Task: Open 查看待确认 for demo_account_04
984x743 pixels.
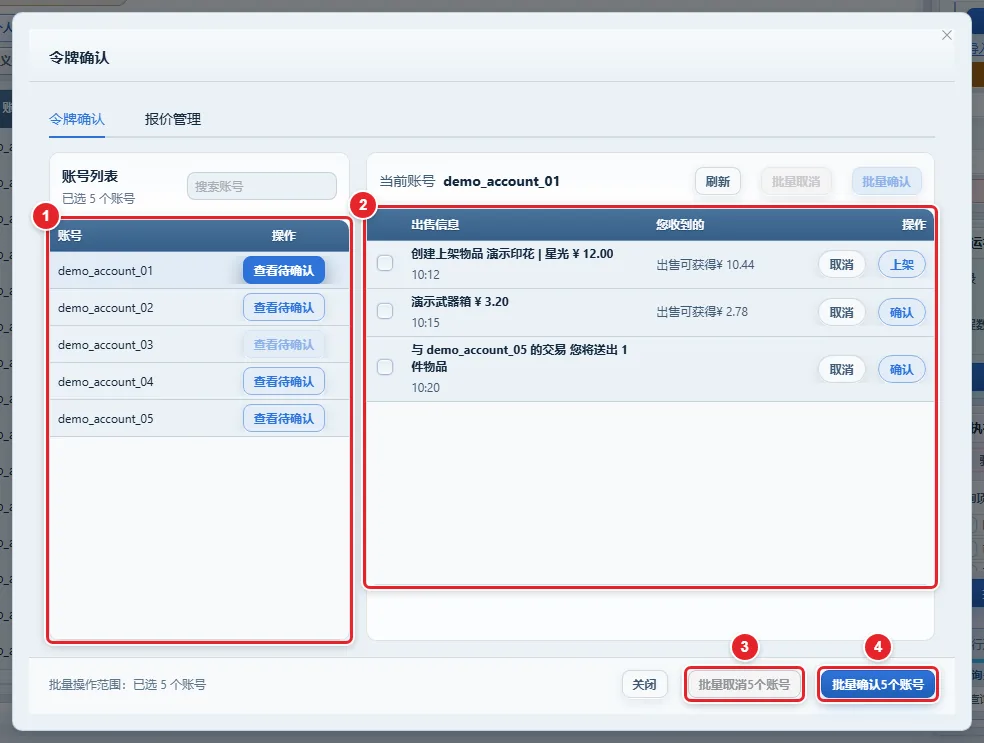Action: pyautogui.click(x=284, y=382)
